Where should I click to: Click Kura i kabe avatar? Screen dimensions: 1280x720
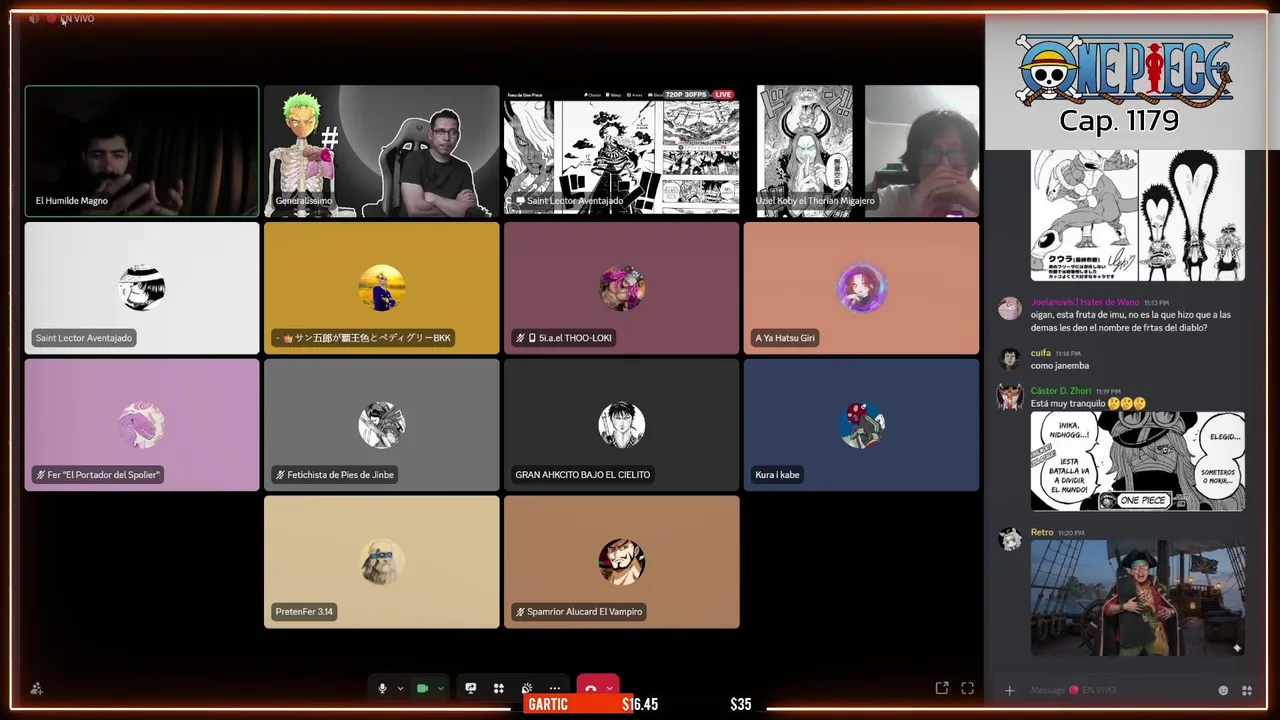click(861, 425)
